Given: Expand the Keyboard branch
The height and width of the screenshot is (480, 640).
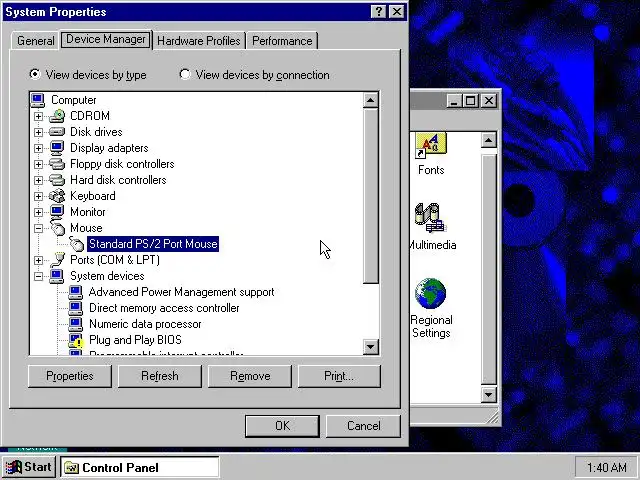Looking at the screenshot, I should (x=38, y=196).
